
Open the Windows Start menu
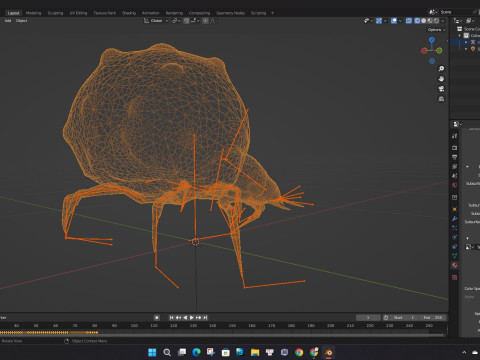click(152, 352)
